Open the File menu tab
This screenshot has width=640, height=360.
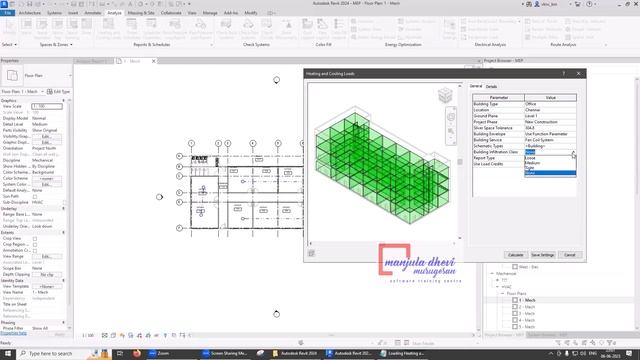(x=8, y=13)
